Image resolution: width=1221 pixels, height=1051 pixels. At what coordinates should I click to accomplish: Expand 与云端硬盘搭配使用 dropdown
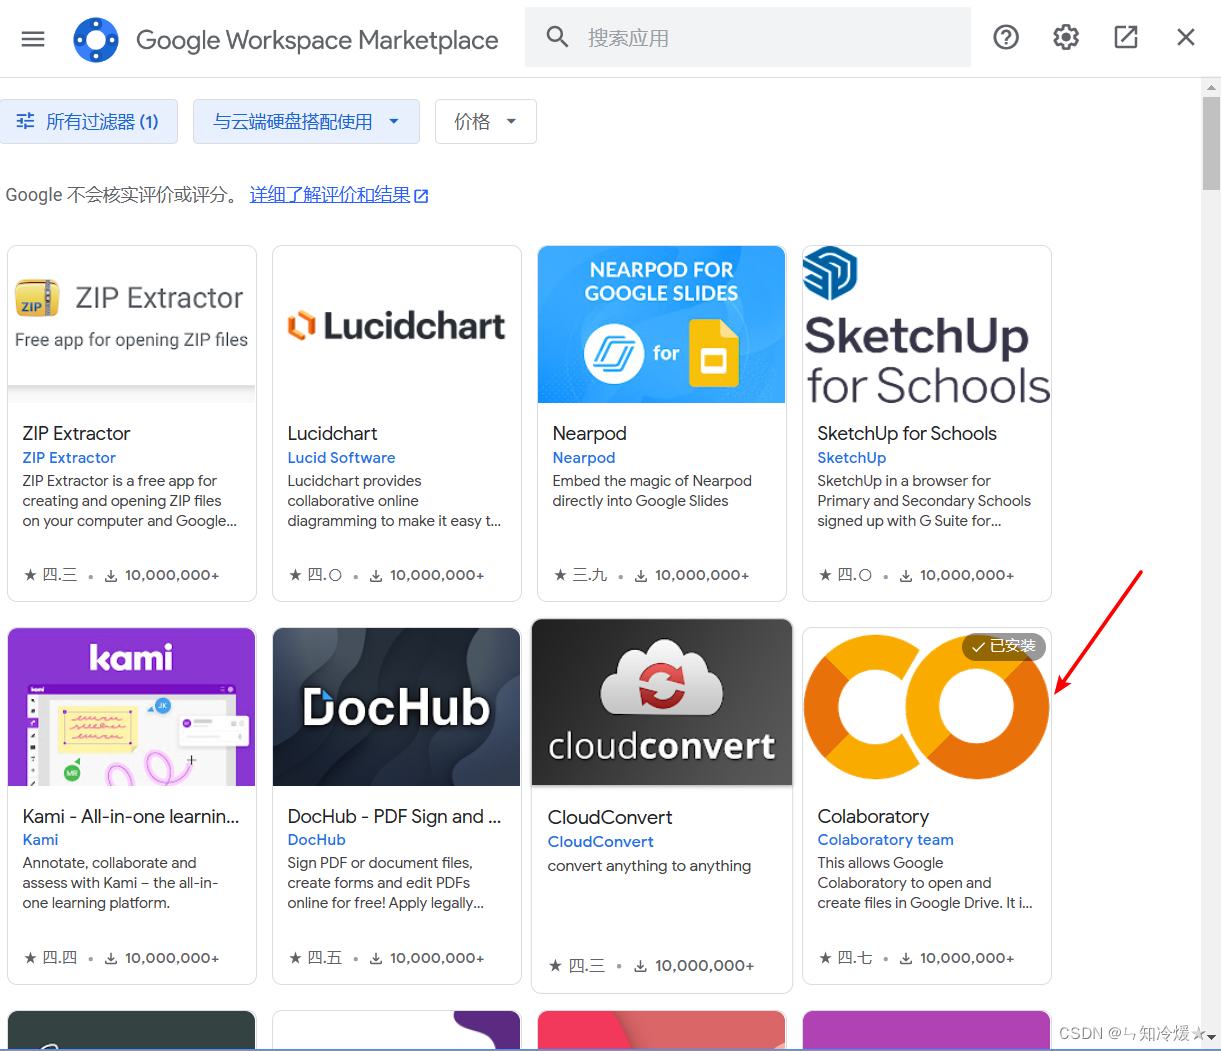[x=306, y=121]
